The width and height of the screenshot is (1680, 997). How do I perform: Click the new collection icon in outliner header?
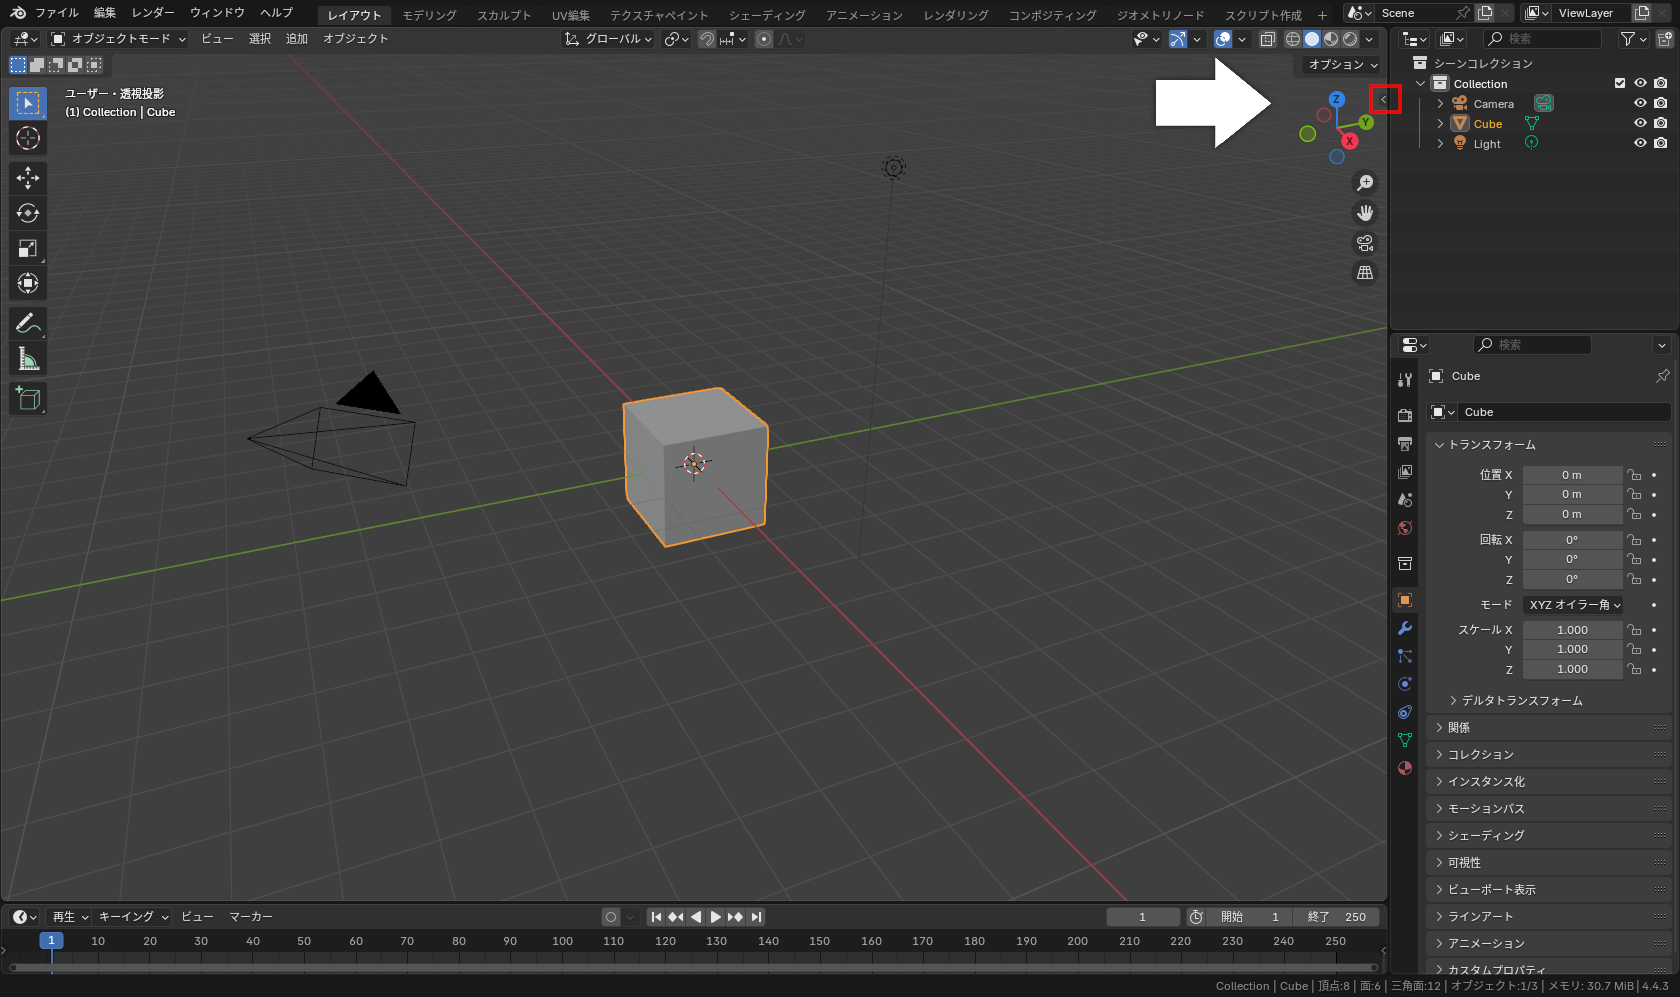click(1665, 39)
